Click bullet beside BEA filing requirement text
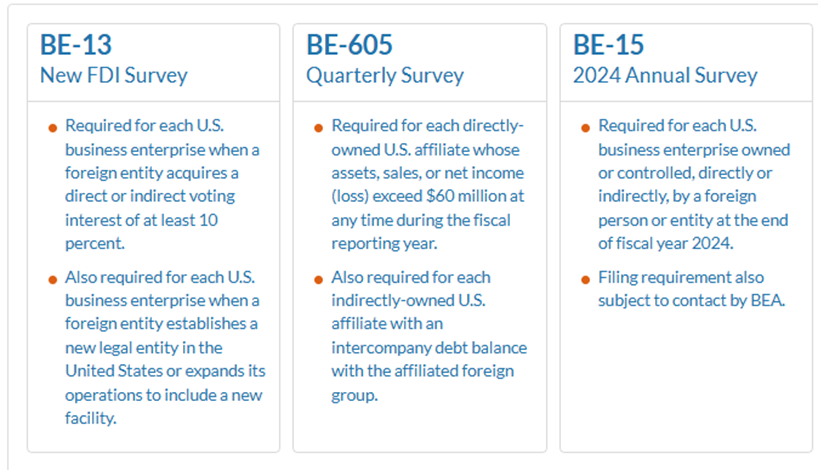 585,279
